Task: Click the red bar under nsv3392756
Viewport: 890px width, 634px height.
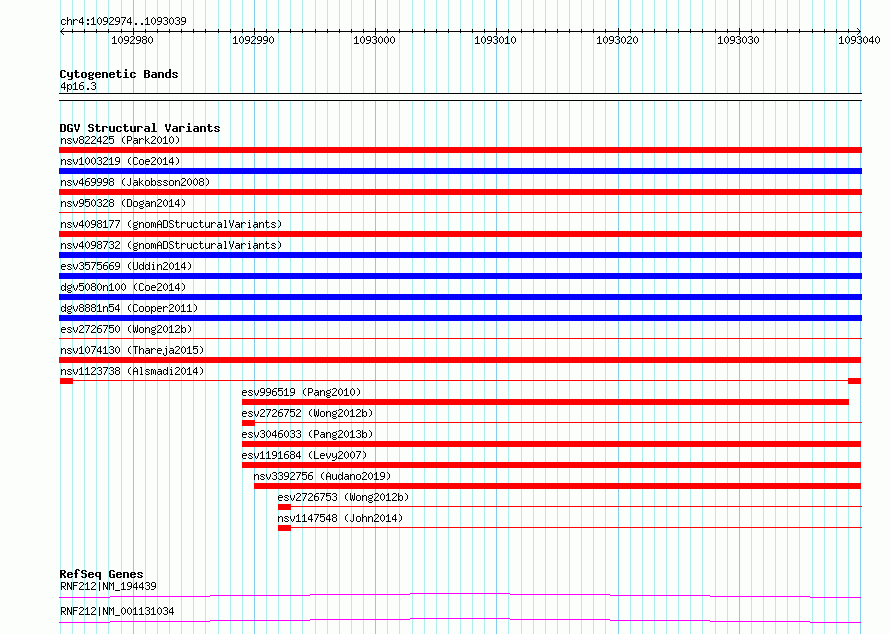Action: (x=557, y=486)
